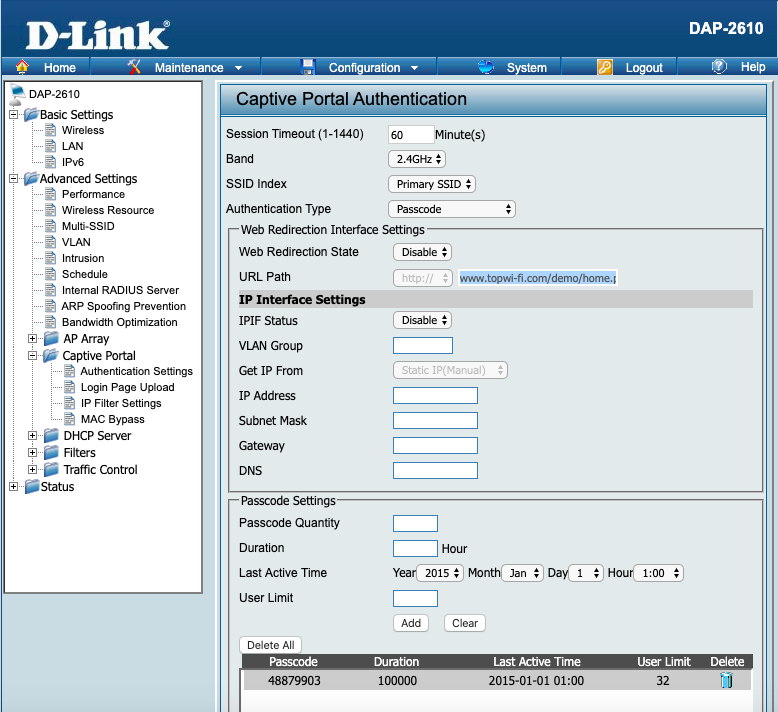Viewport: 778px width, 712px height.
Task: Click the LAN page icon
Action: [51, 146]
